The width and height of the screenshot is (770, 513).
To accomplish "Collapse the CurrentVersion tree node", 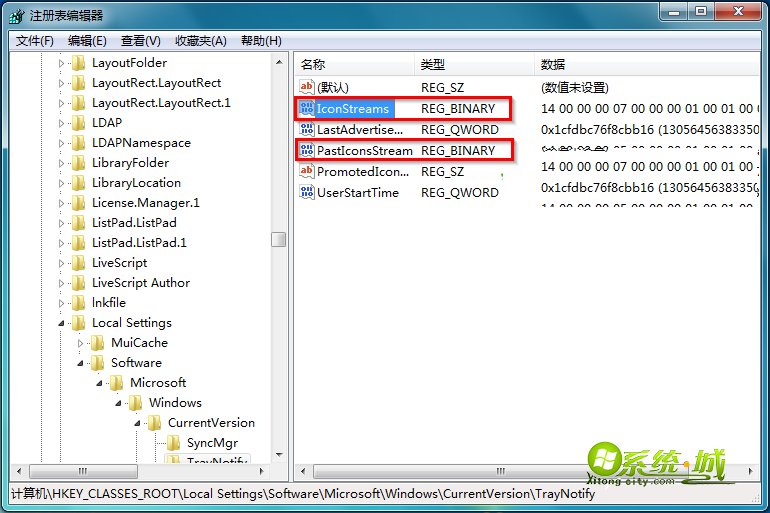I will 138,423.
